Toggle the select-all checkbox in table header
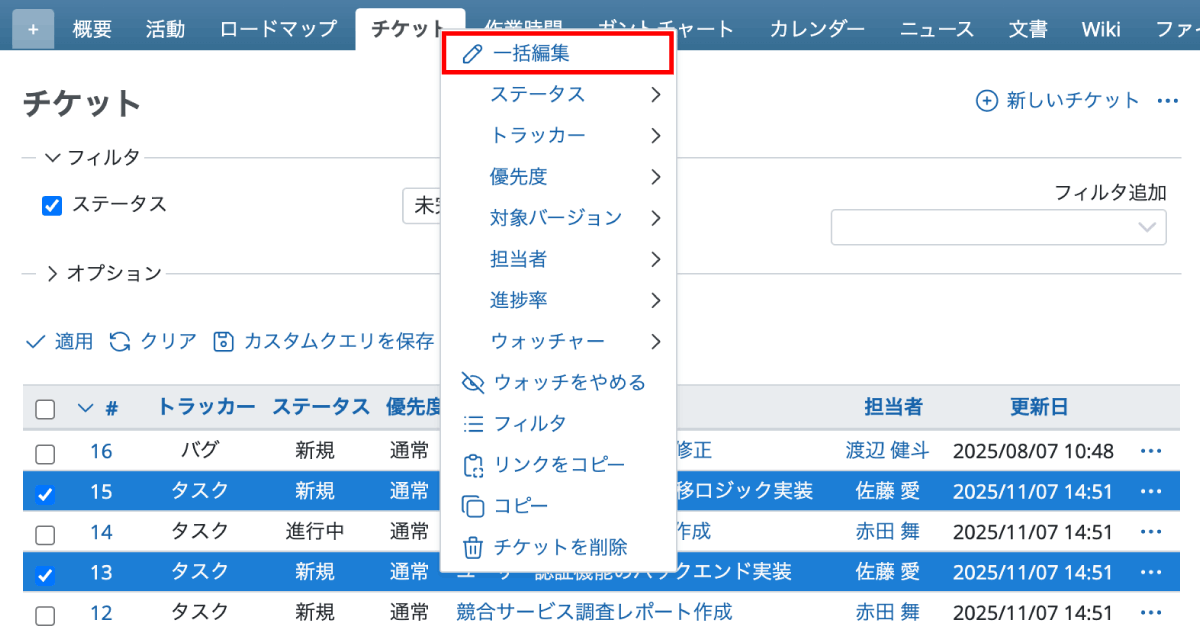The height and width of the screenshot is (630, 1200). 45,409
